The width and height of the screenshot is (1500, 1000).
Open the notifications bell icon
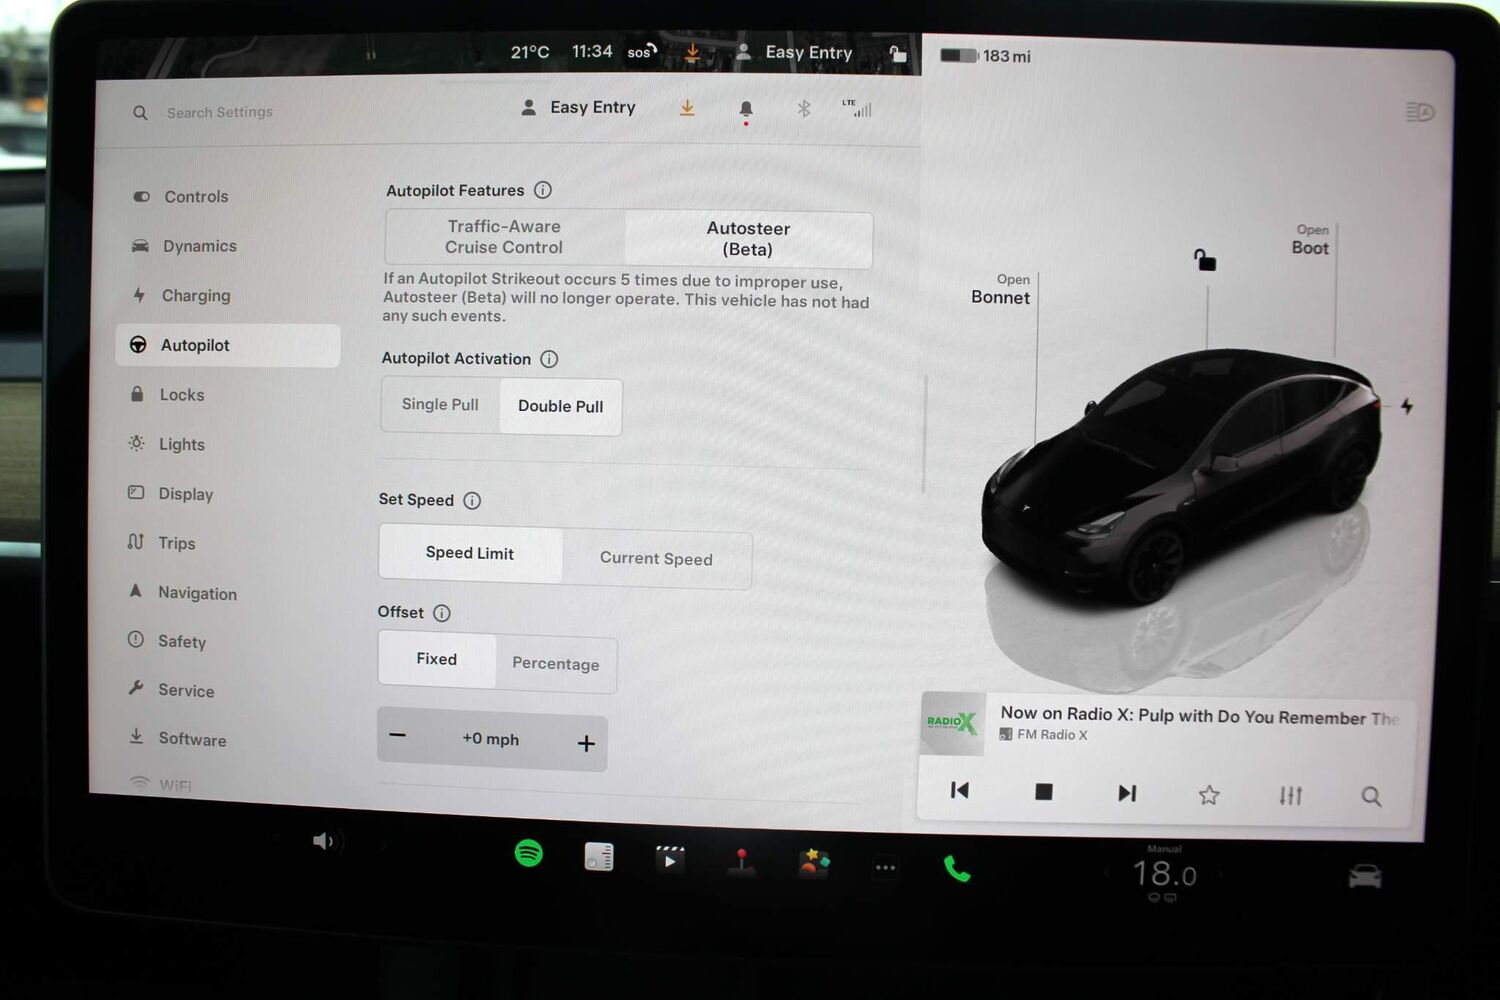point(746,109)
